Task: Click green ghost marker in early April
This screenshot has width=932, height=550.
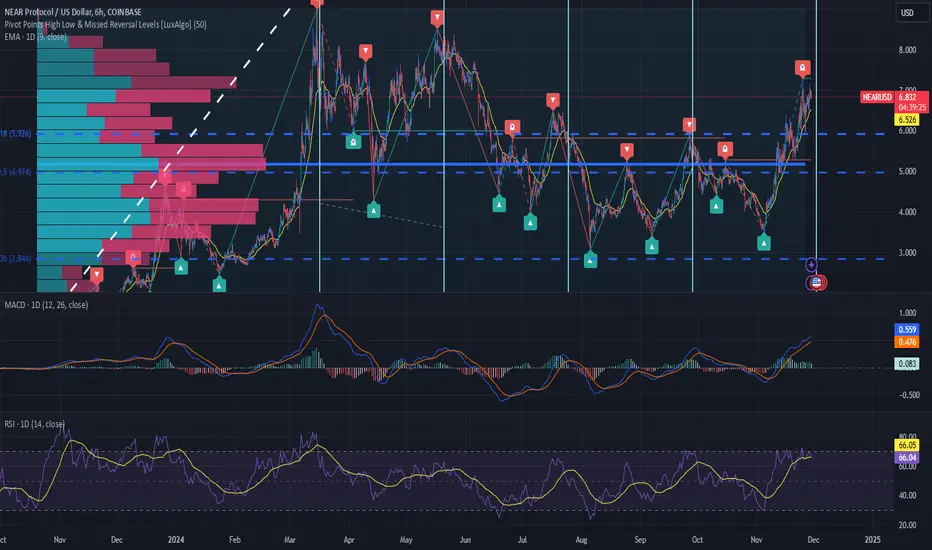Action: 353,142
